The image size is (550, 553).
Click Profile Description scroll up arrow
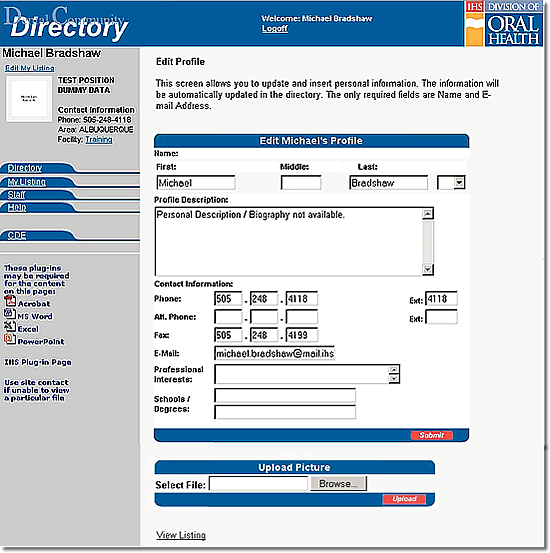tap(428, 214)
